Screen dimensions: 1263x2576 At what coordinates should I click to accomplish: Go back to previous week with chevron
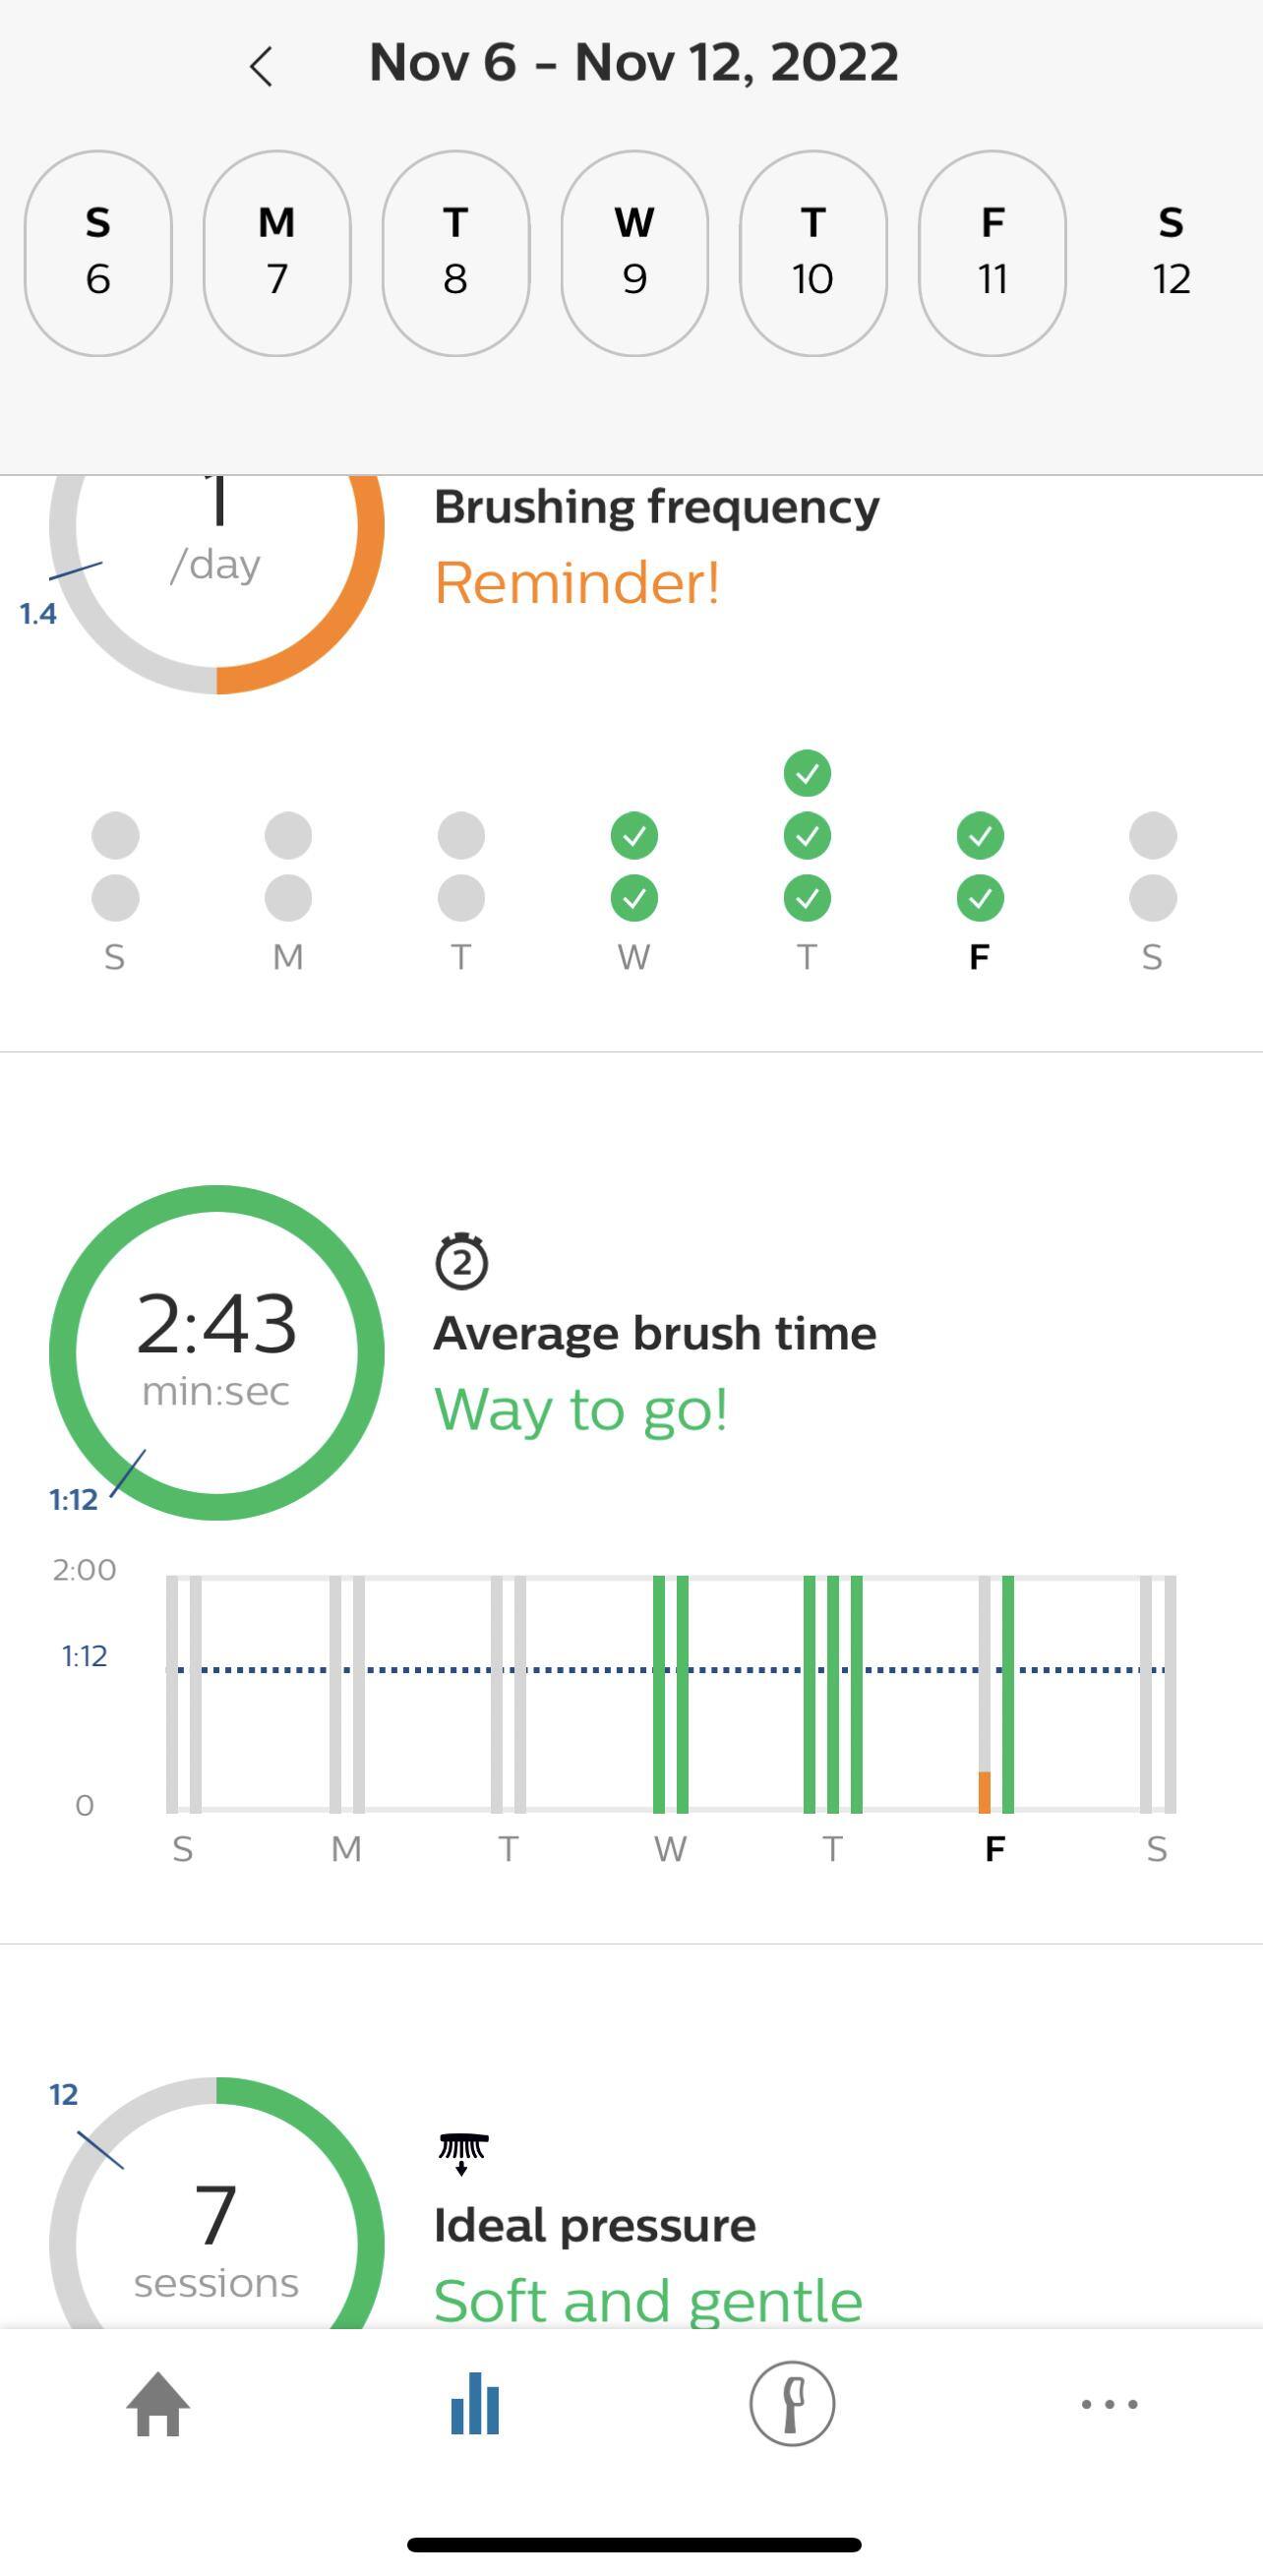point(261,67)
